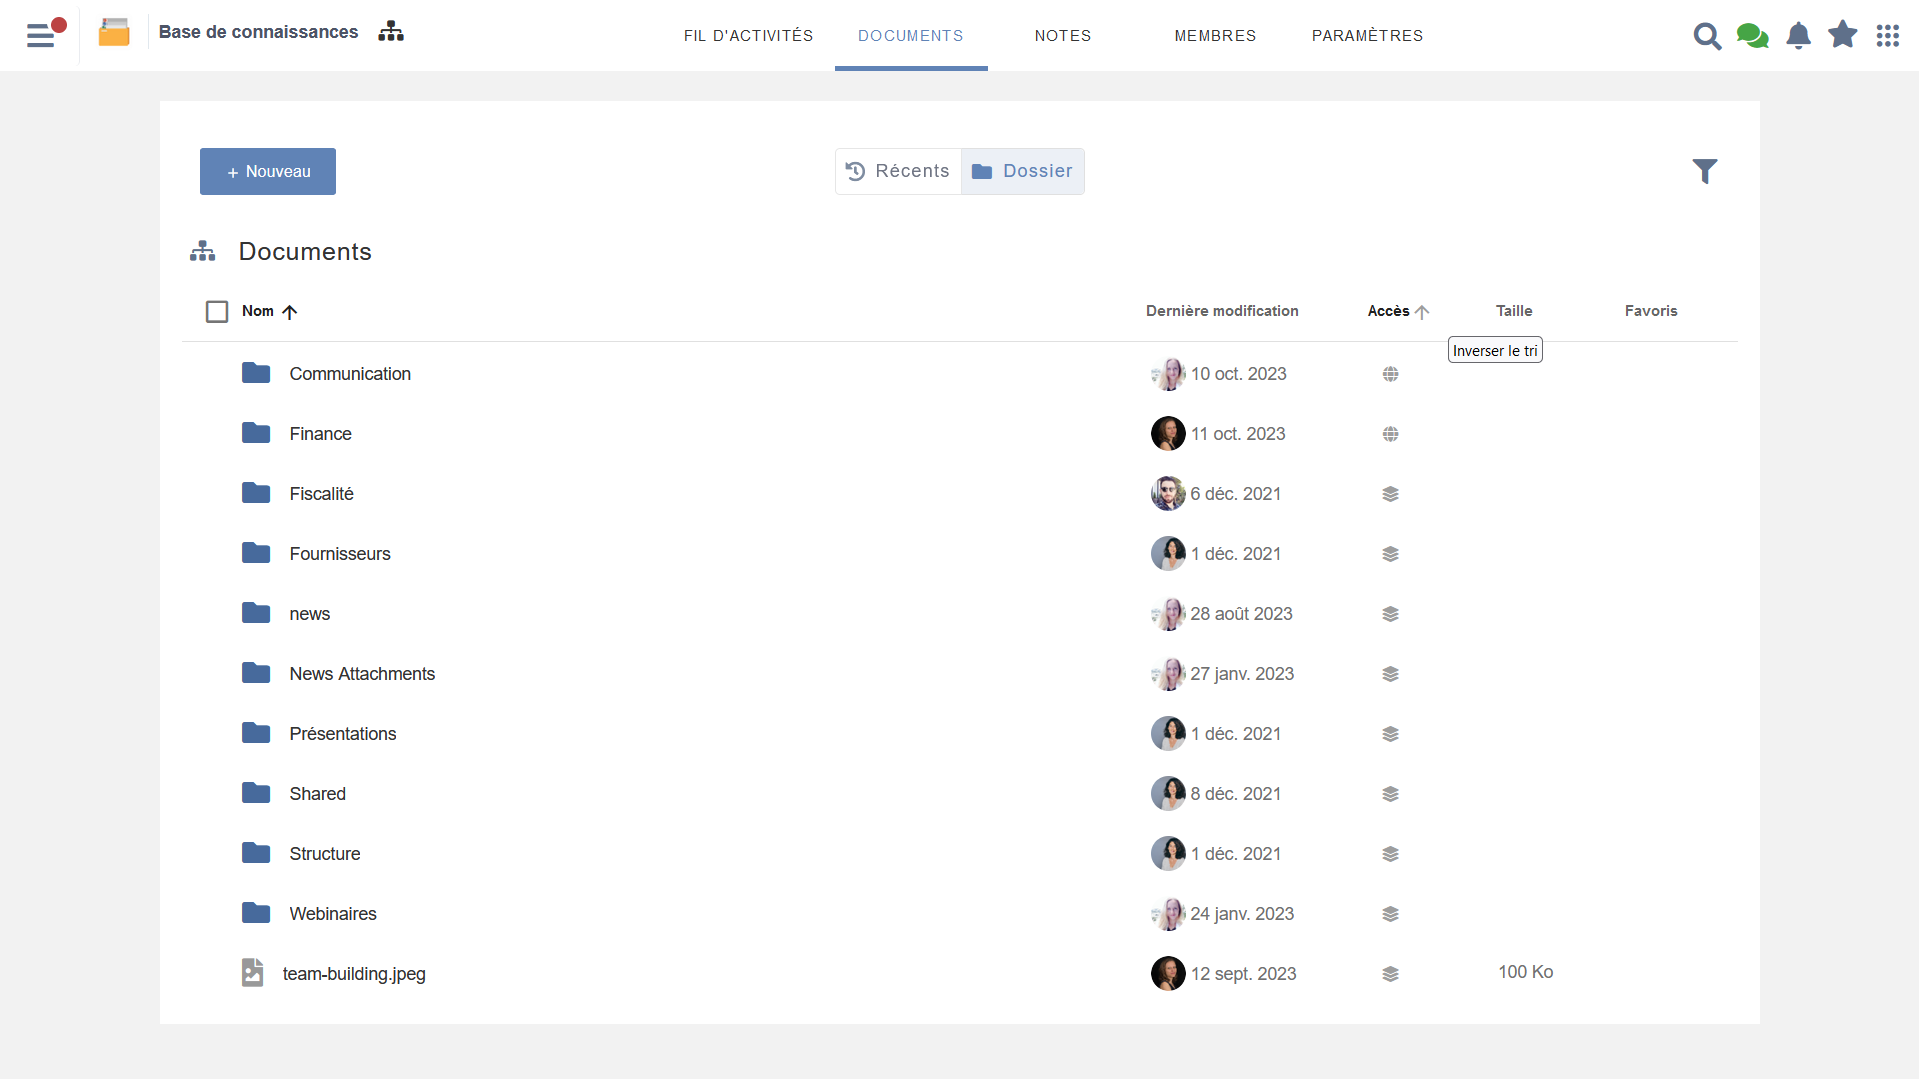Viewport: 1919px width, 1079px height.
Task: Switch to Récents view
Action: coord(898,171)
